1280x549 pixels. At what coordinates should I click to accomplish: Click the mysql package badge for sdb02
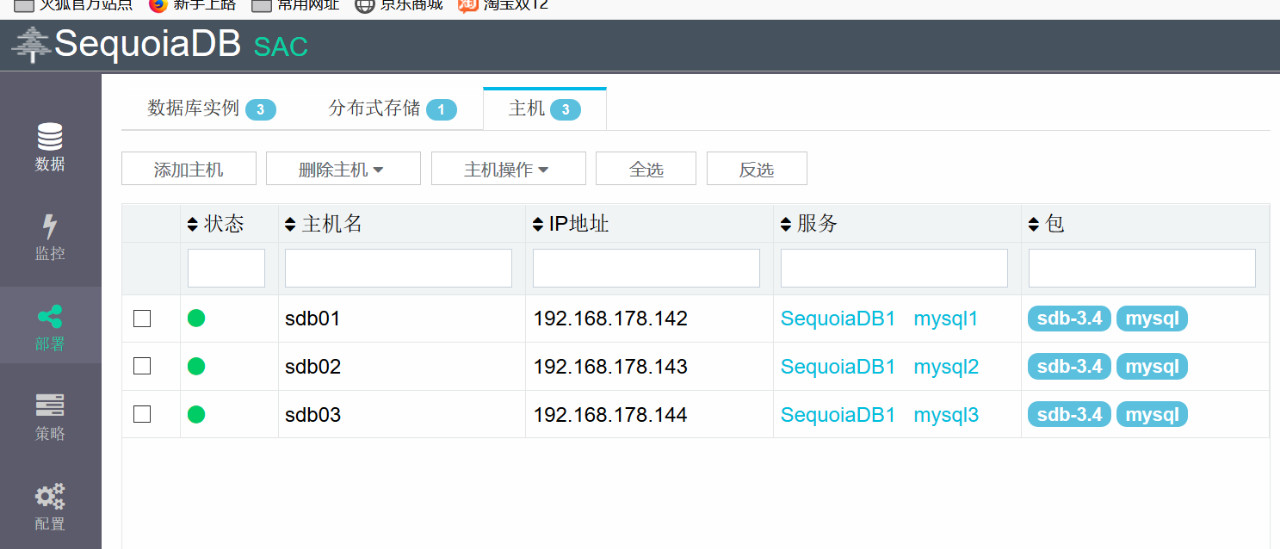[1152, 367]
